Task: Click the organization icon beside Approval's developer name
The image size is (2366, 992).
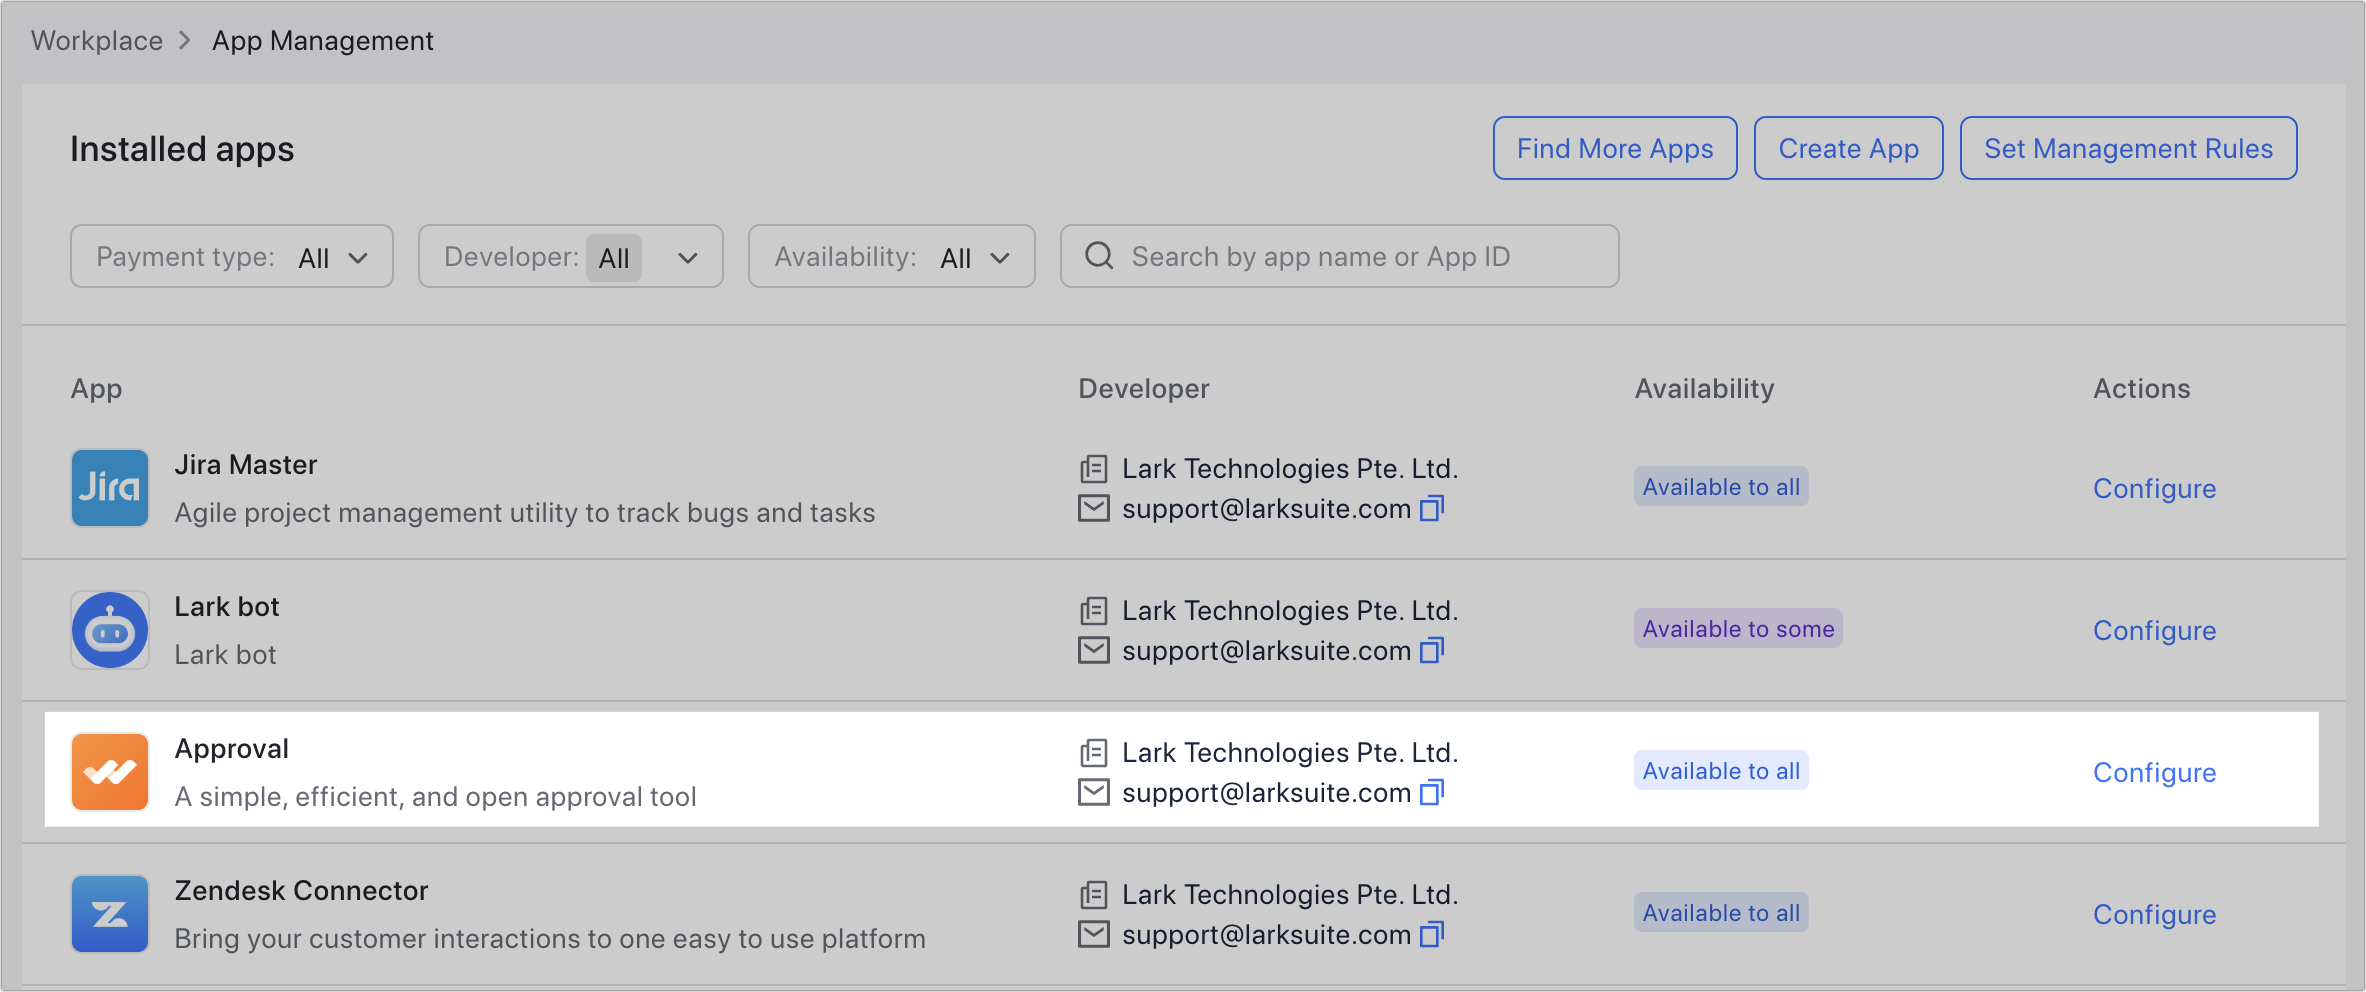Action: click(x=1094, y=752)
